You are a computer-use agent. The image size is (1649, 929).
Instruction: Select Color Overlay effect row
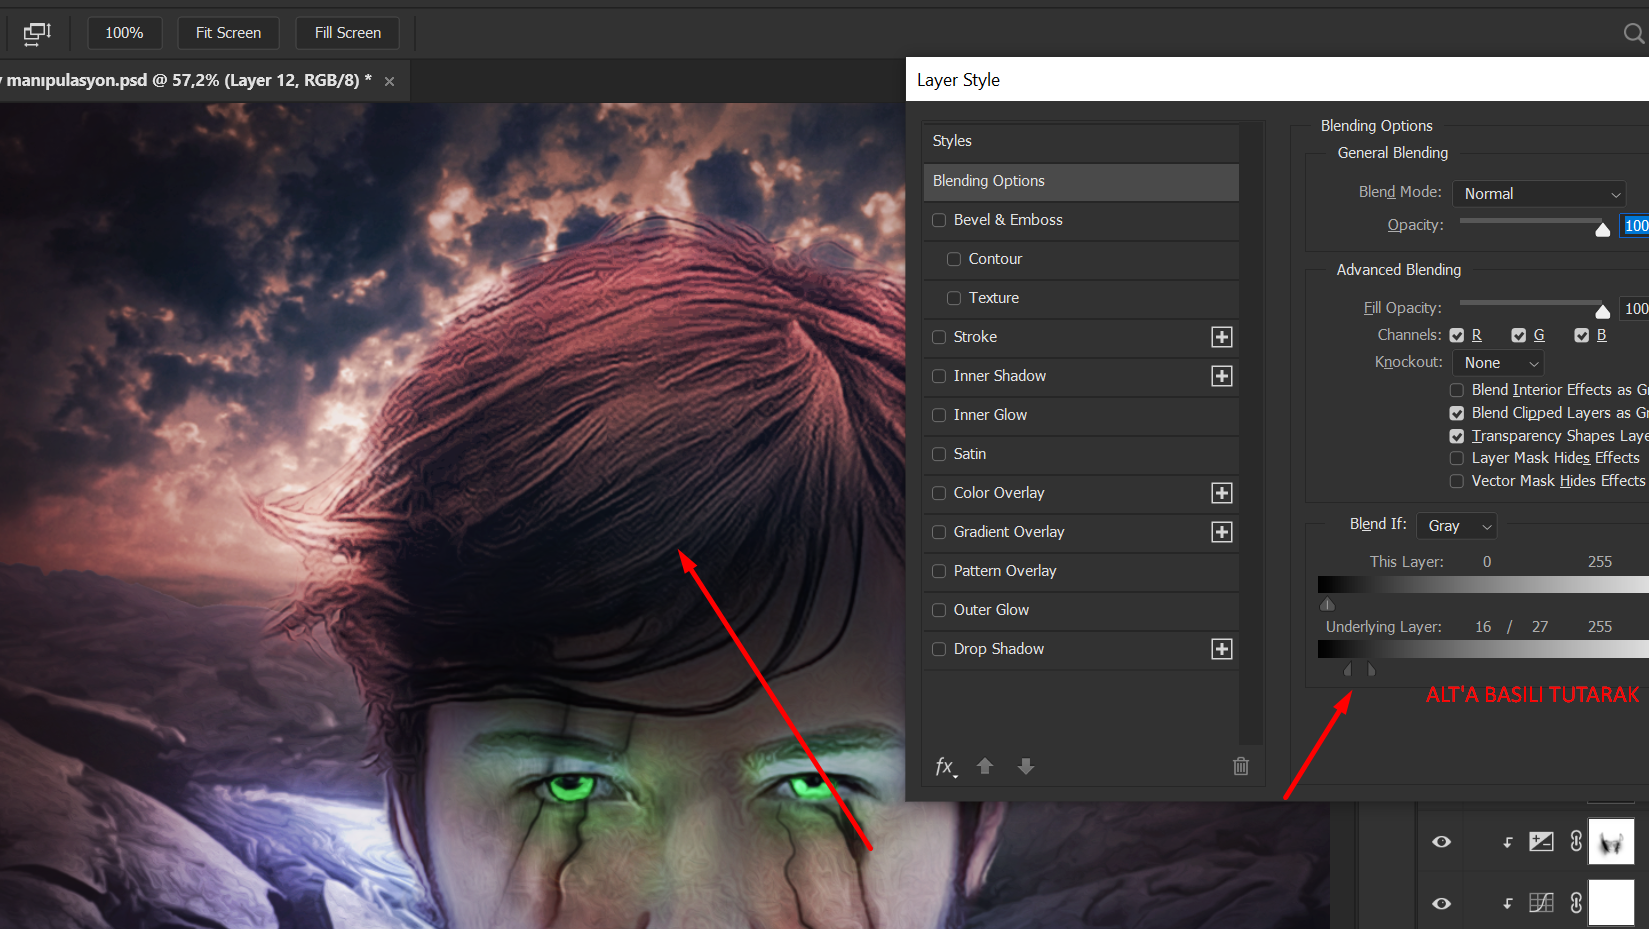tap(1080, 493)
